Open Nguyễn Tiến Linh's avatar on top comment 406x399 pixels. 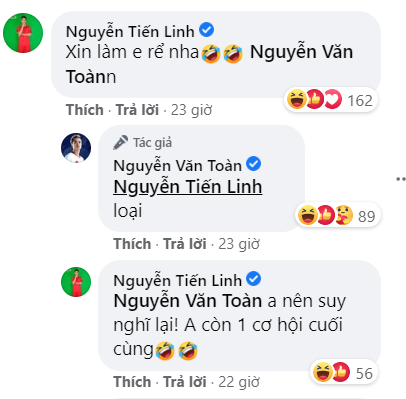pyautogui.click(x=23, y=33)
